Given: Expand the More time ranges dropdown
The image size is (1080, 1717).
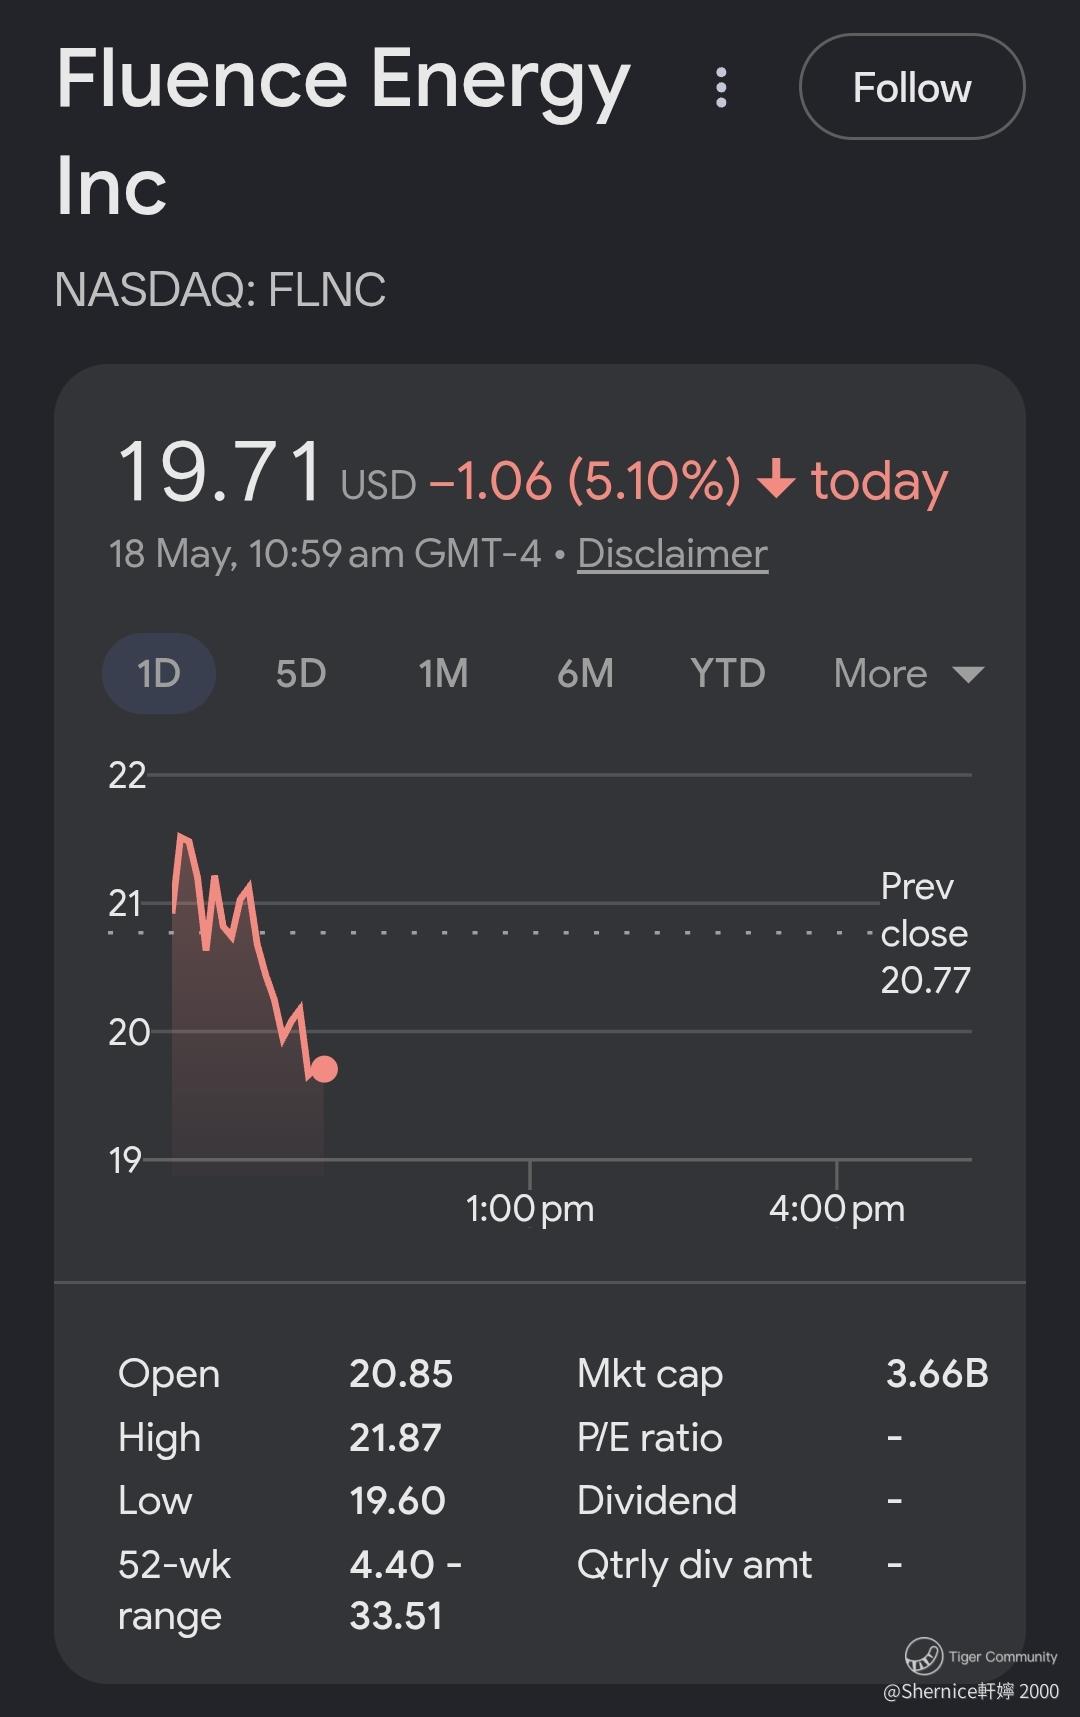Looking at the screenshot, I should pos(909,673).
